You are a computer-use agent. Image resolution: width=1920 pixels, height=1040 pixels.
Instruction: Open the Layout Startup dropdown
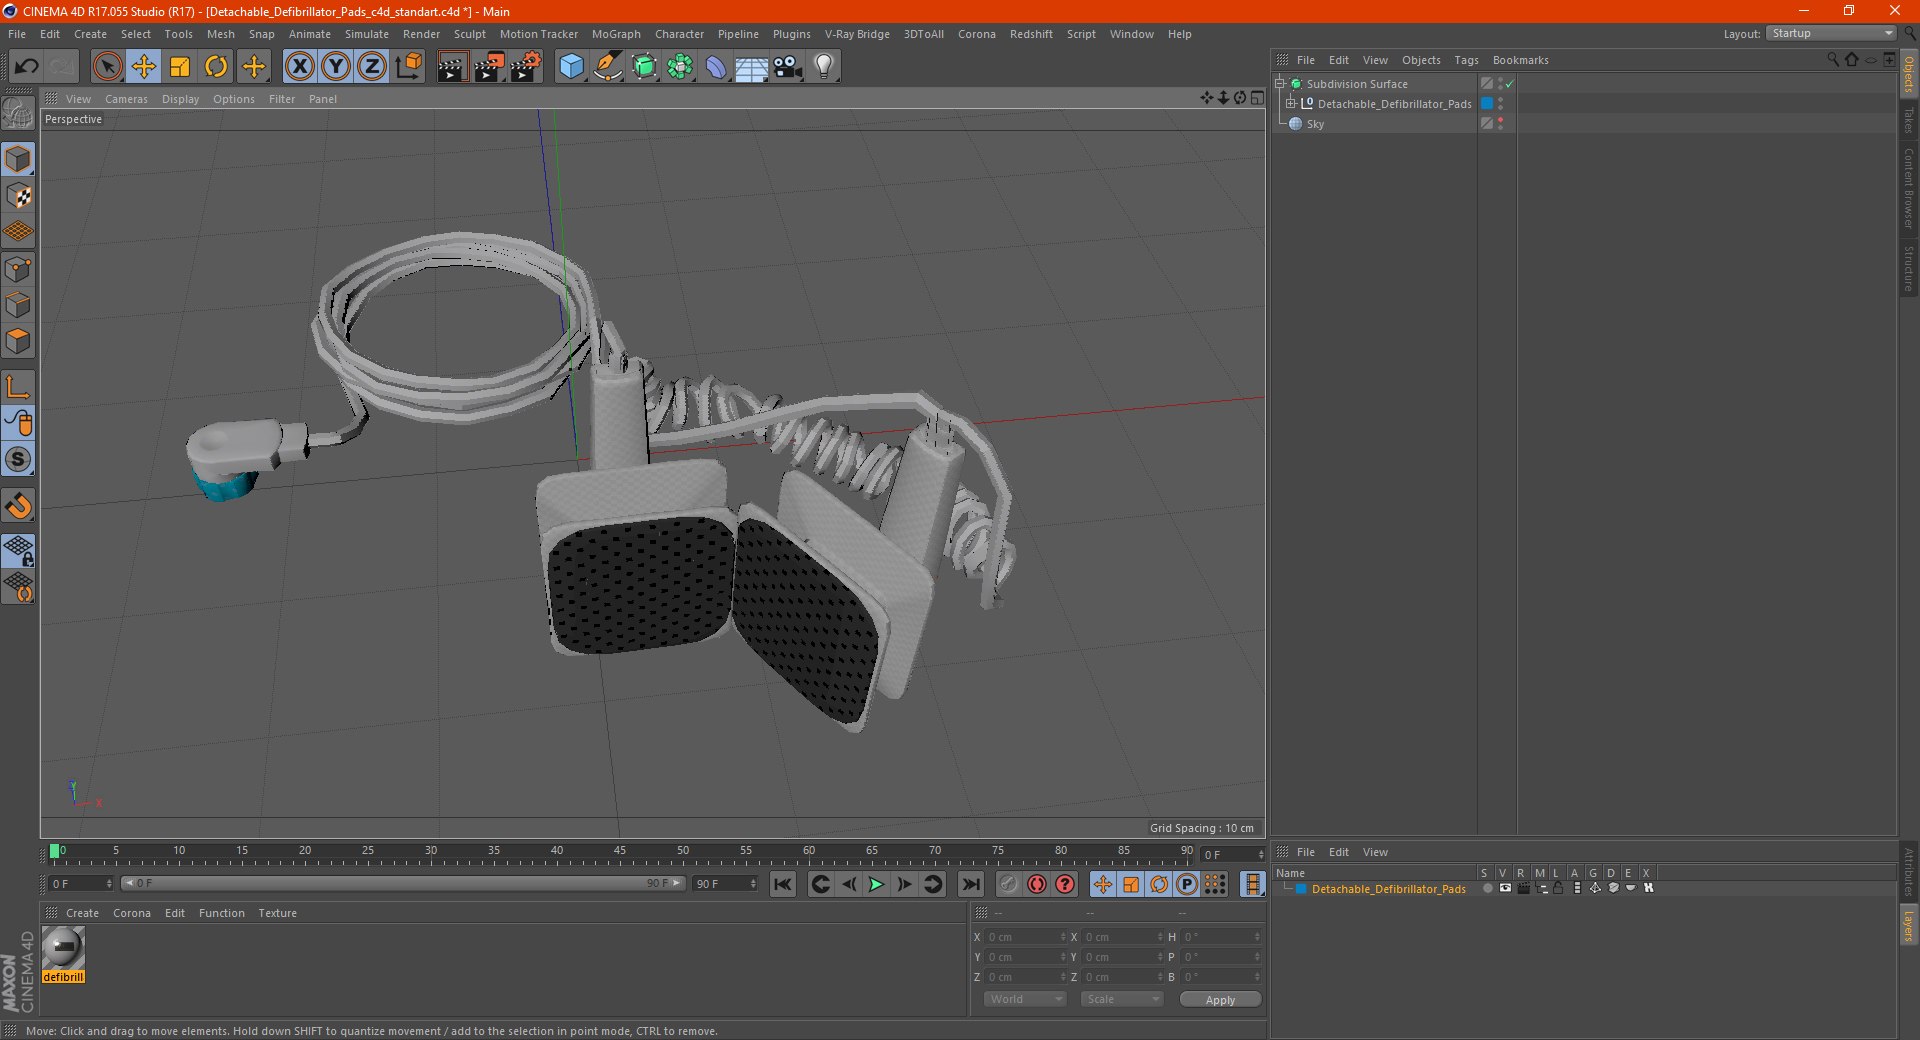(x=1832, y=33)
